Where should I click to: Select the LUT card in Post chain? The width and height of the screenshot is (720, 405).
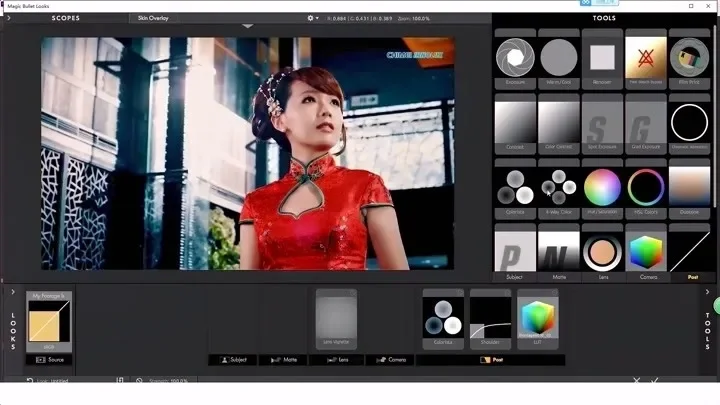538,319
